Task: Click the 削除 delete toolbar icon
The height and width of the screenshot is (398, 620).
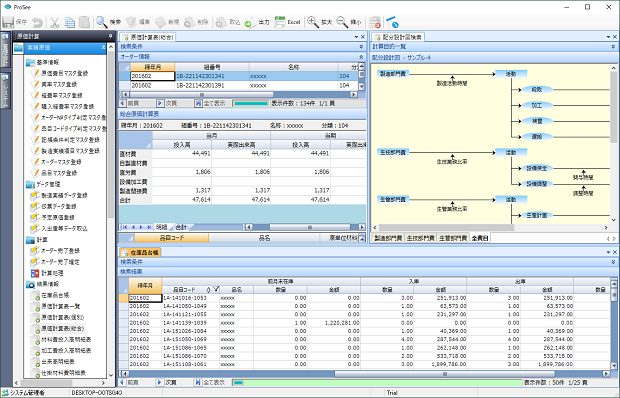Action: (x=189, y=22)
